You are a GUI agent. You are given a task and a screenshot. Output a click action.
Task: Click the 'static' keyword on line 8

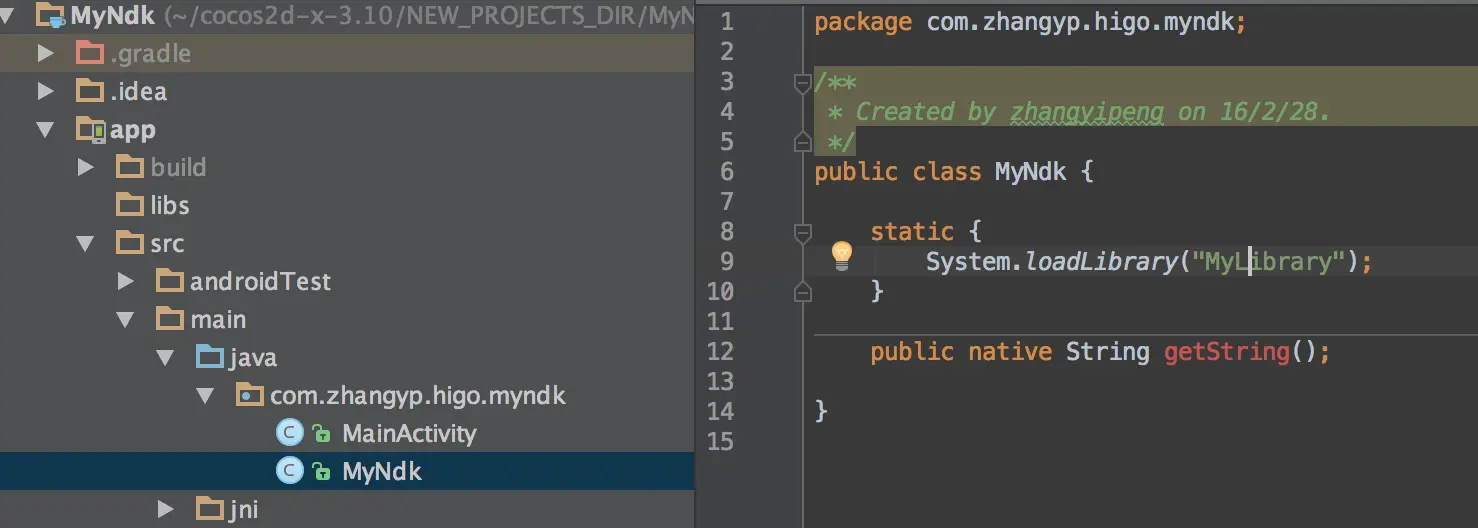point(912,232)
